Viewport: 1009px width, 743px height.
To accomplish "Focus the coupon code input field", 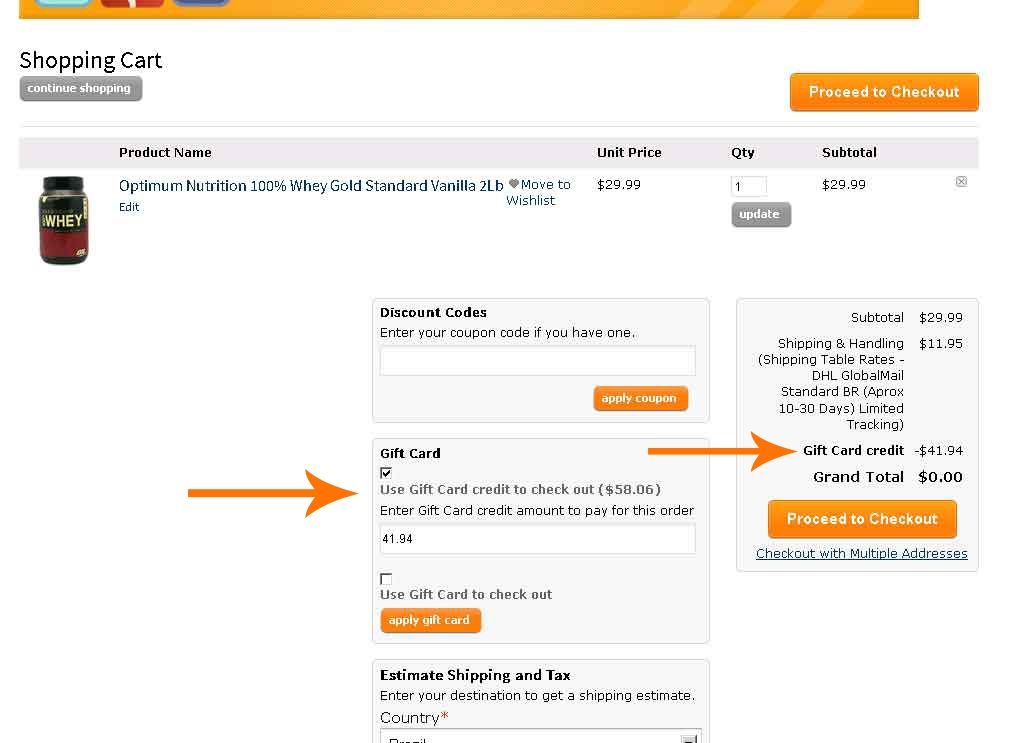I will [x=537, y=361].
